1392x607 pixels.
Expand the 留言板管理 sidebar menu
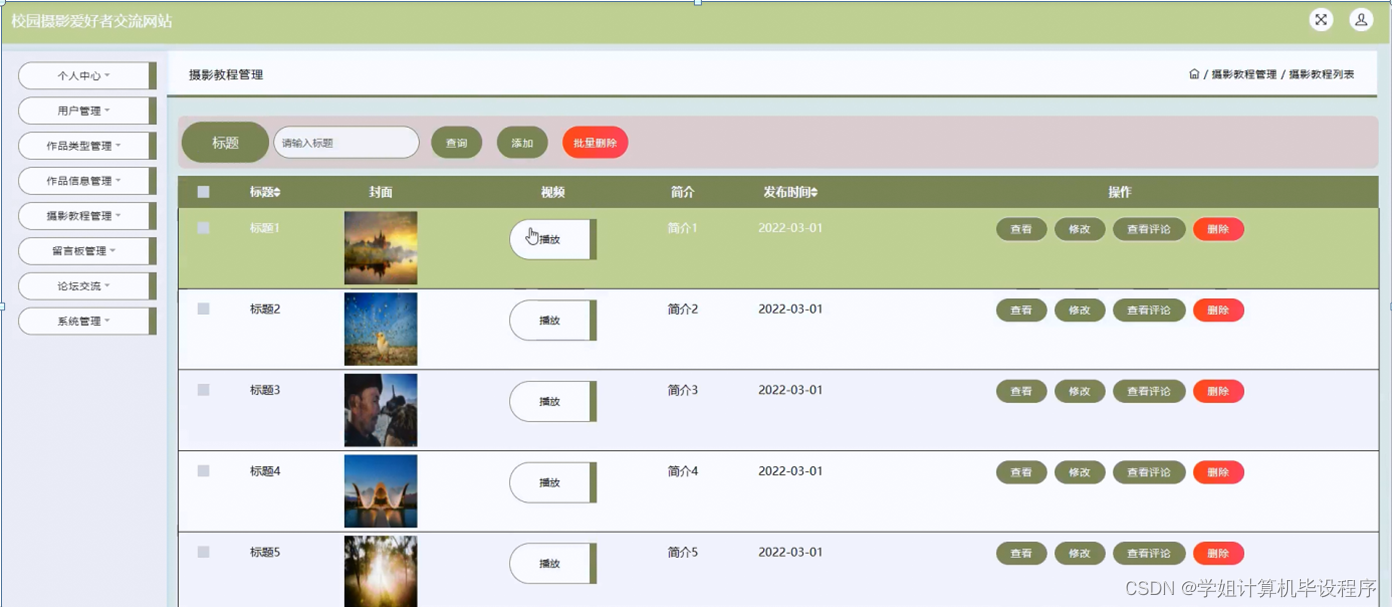(x=87, y=251)
